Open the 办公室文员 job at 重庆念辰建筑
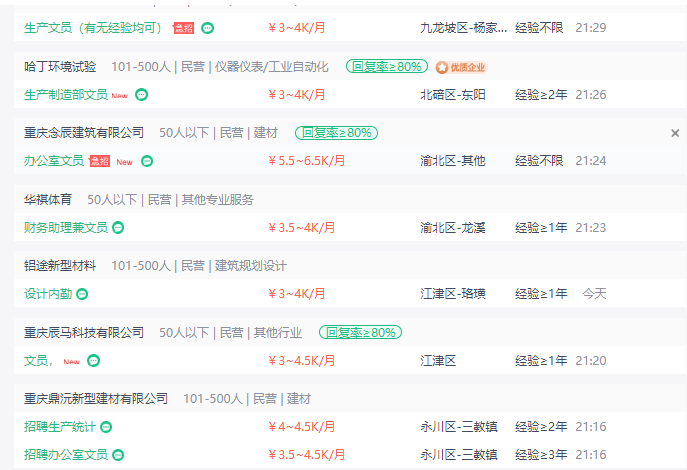Image resolution: width=687 pixels, height=470 pixels. [x=53, y=161]
